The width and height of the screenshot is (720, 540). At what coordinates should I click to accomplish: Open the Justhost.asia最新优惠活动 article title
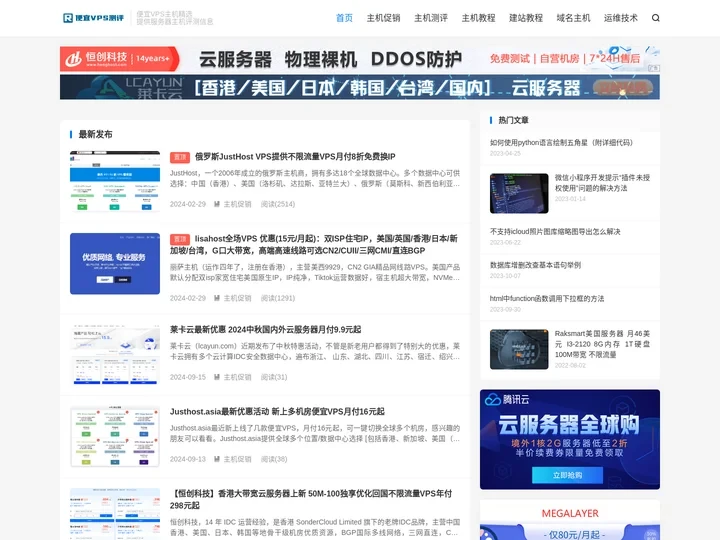point(277,411)
